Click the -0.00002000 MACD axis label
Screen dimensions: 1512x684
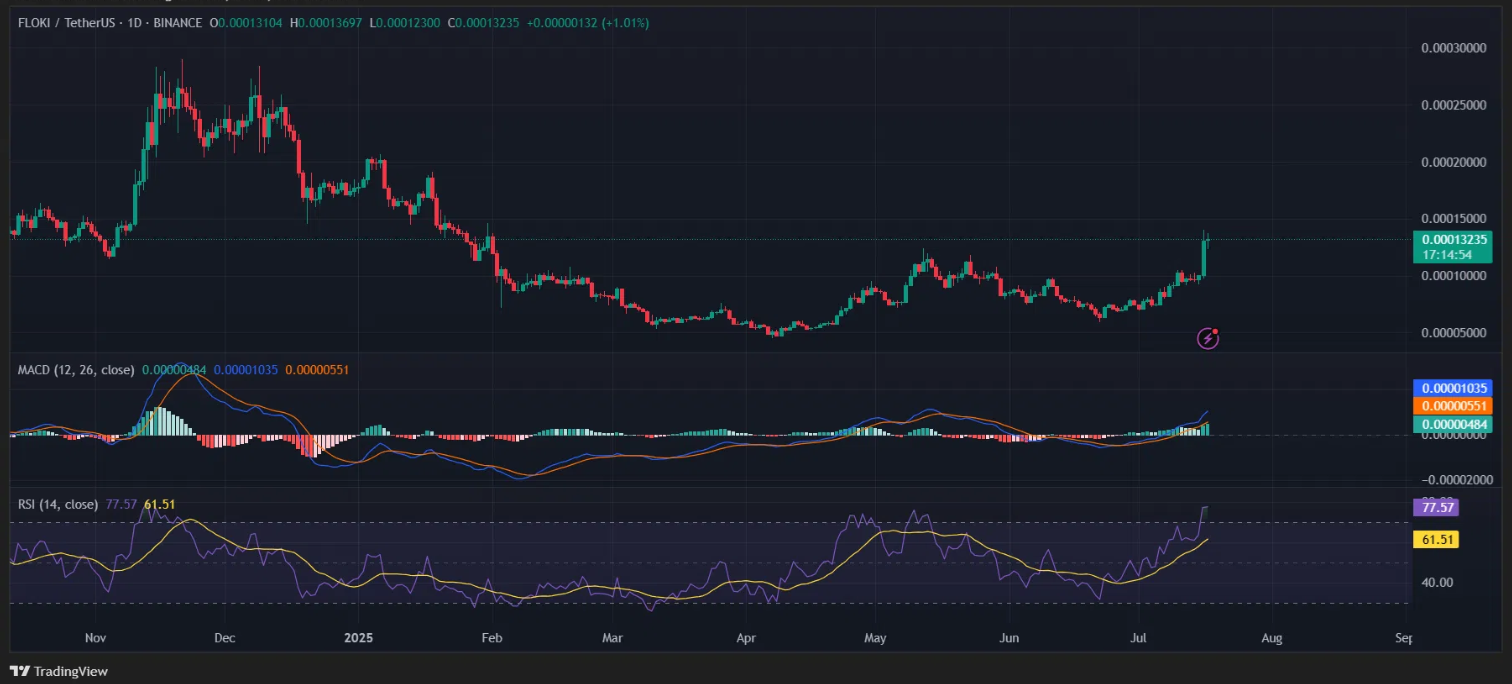coord(1455,480)
